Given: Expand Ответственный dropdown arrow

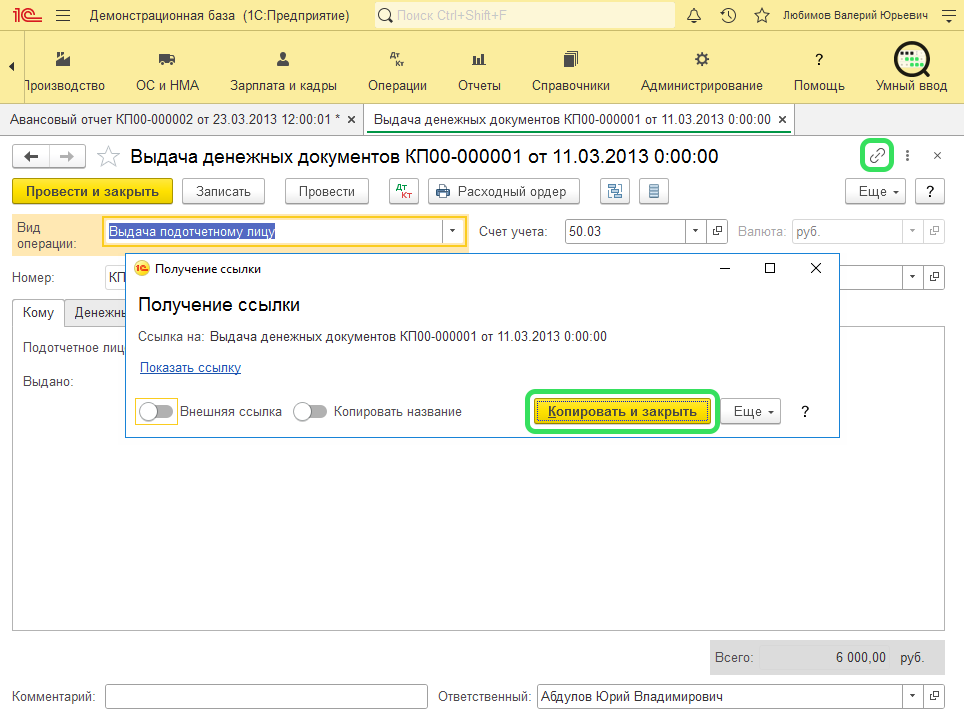Looking at the screenshot, I should [912, 696].
